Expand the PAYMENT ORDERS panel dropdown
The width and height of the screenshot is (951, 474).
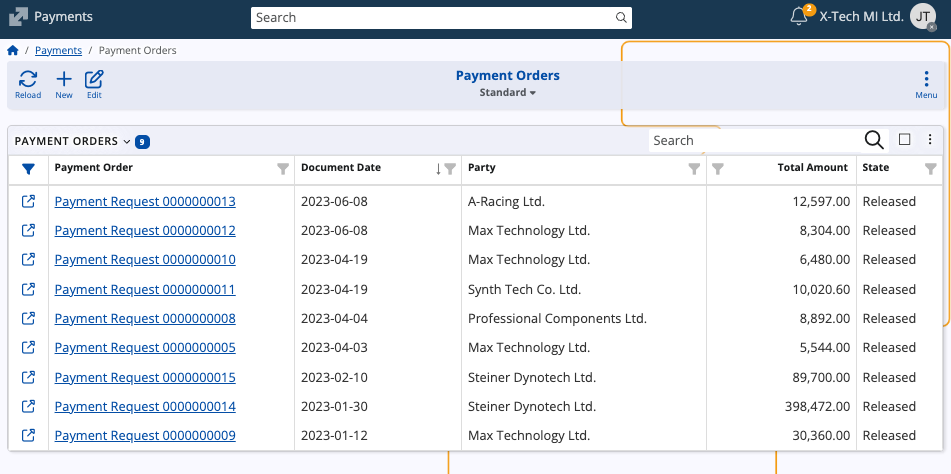[126, 142]
